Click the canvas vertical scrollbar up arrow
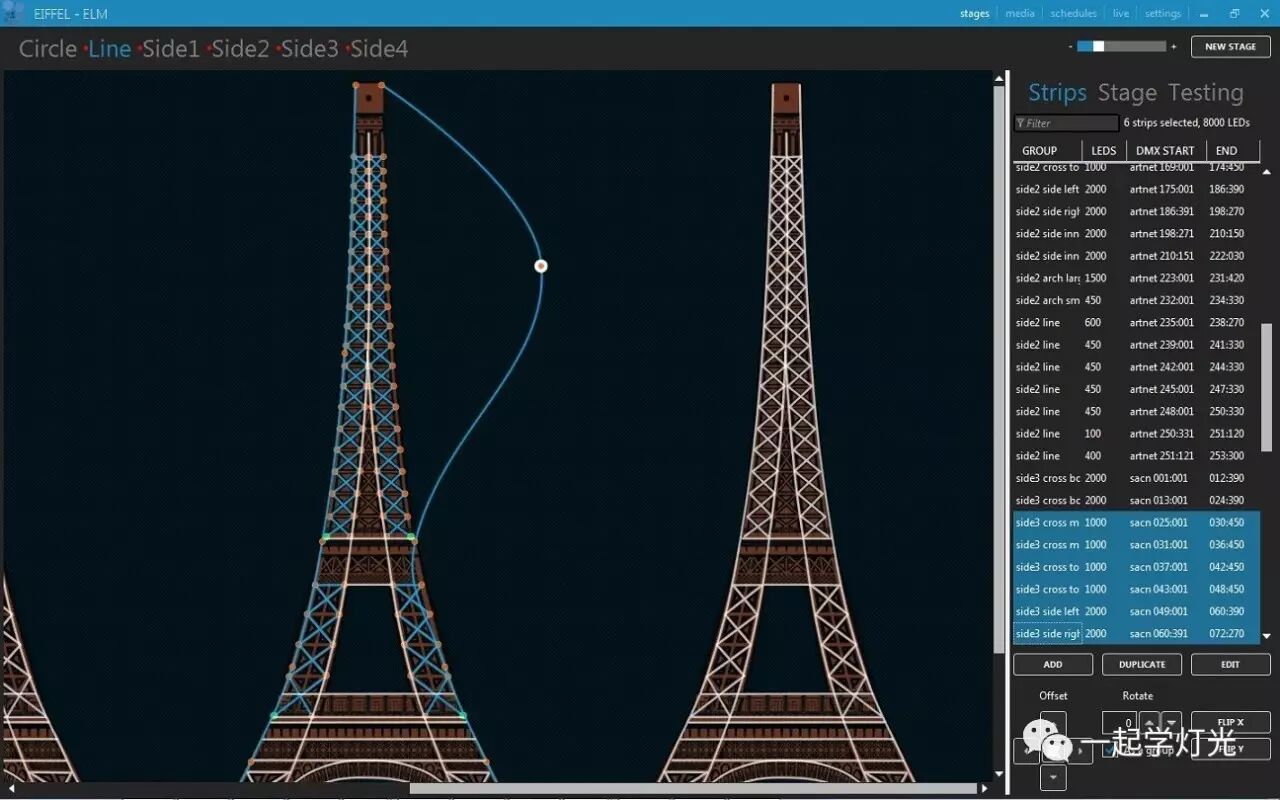1280x800 pixels. point(998,78)
